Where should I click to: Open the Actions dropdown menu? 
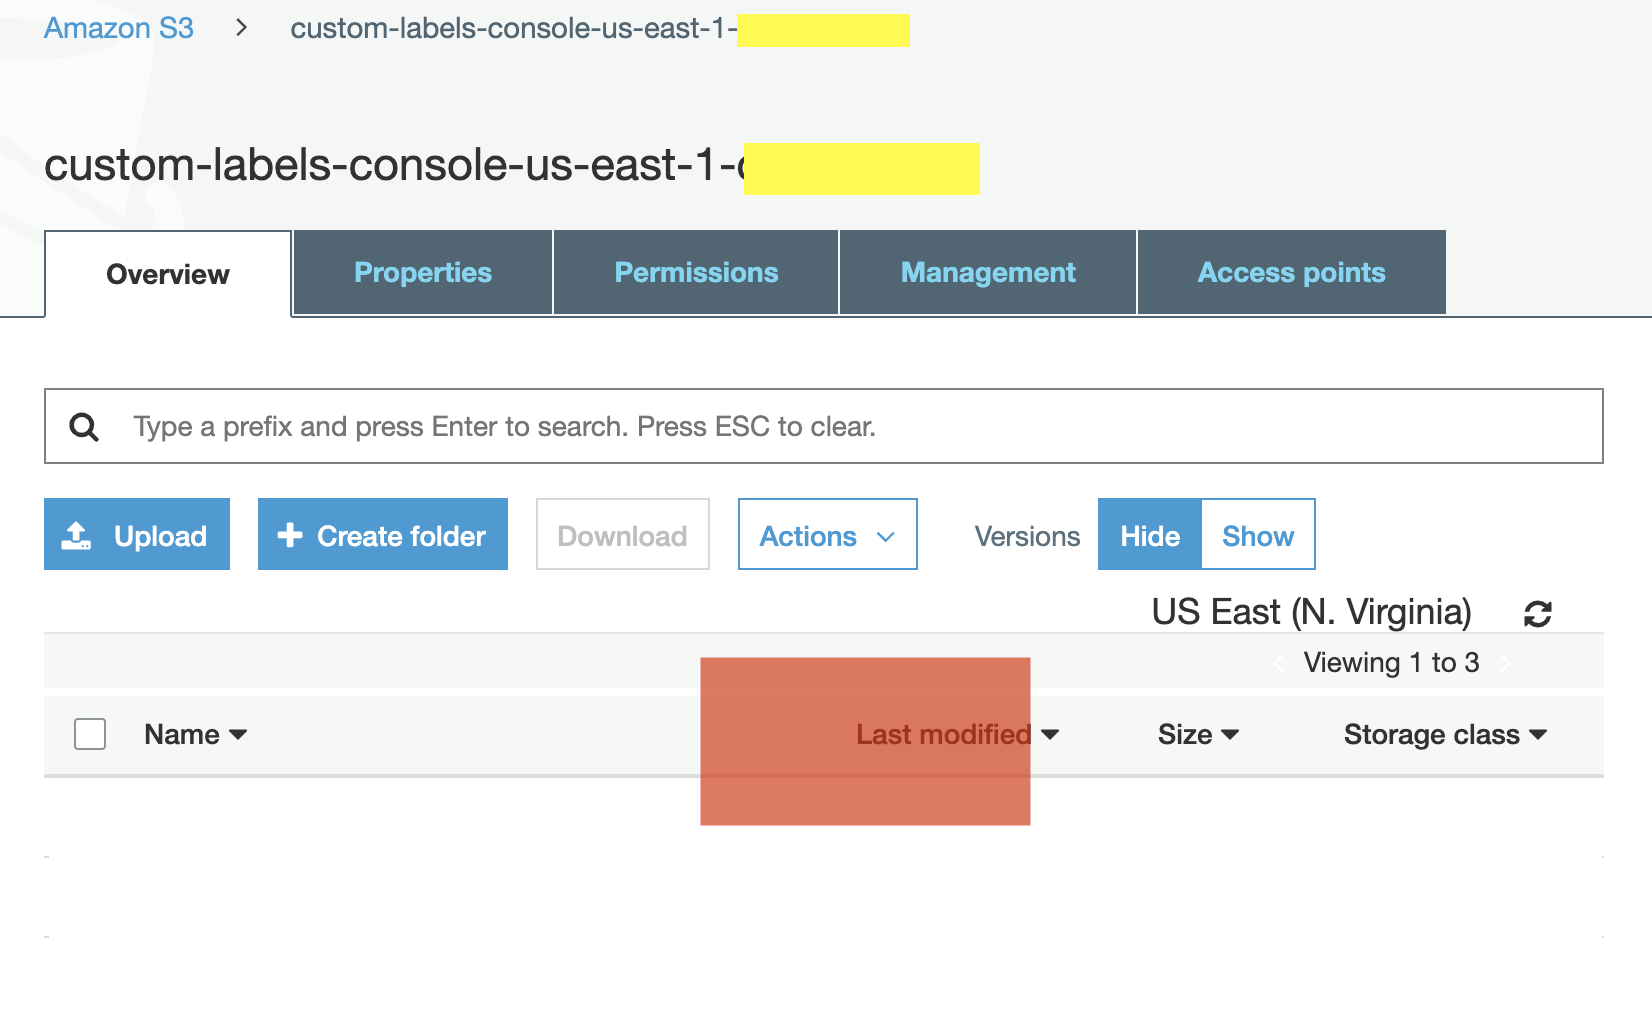pos(828,535)
